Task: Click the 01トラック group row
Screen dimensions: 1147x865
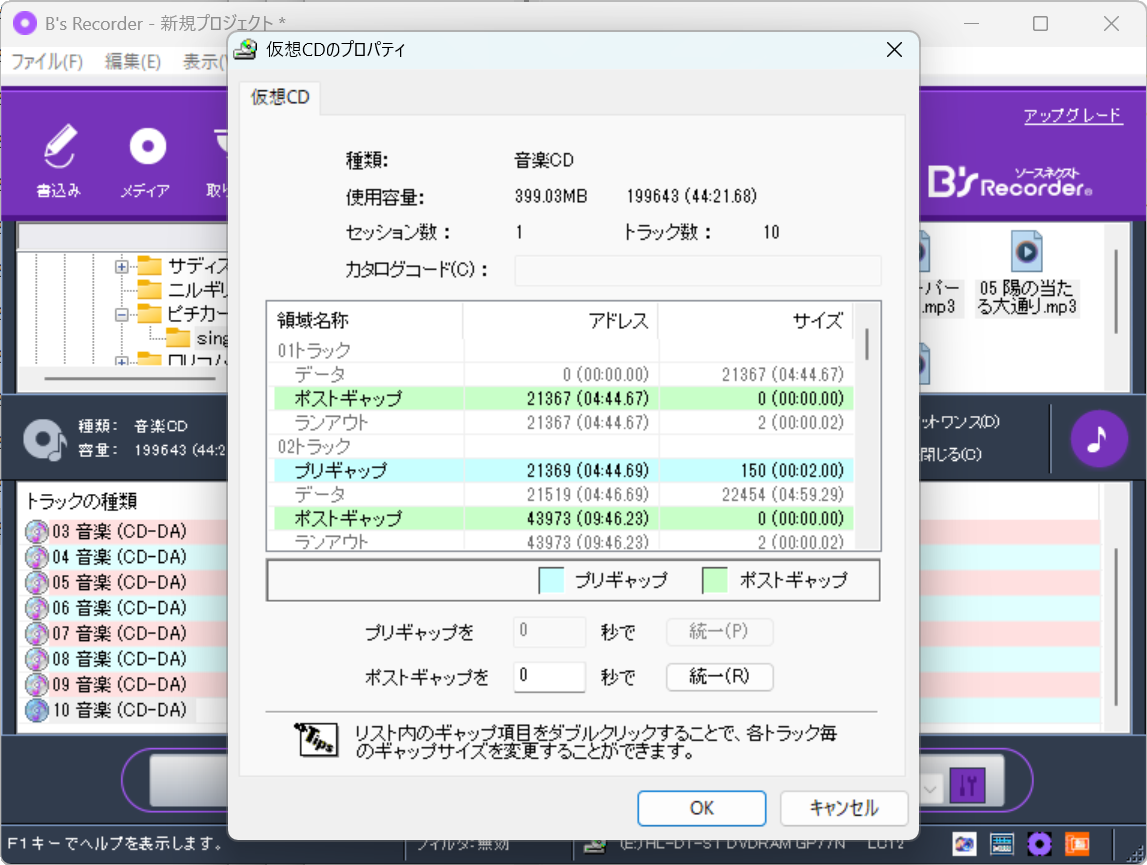Action: pos(563,351)
